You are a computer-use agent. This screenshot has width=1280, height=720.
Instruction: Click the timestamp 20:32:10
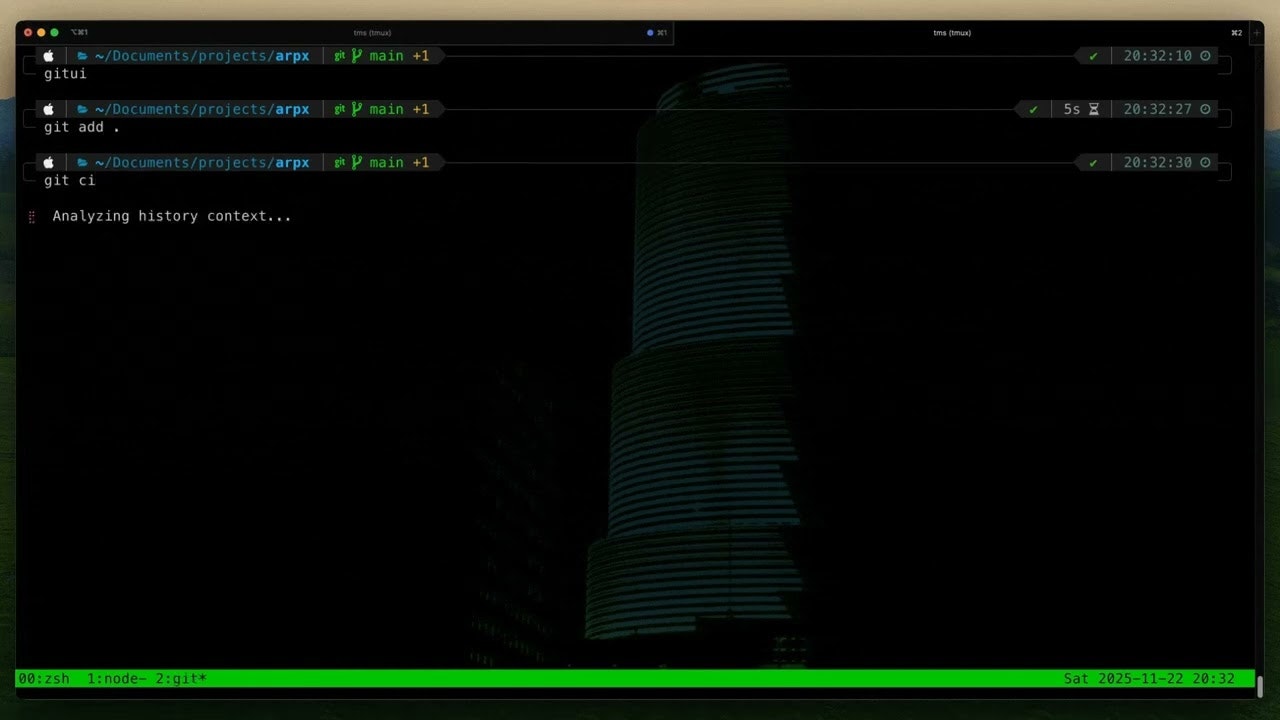click(x=1158, y=56)
